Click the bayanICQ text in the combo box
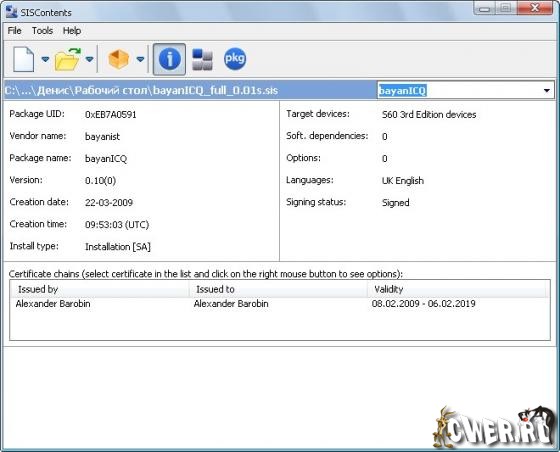Screen dimensions: 560x452 click(402, 91)
